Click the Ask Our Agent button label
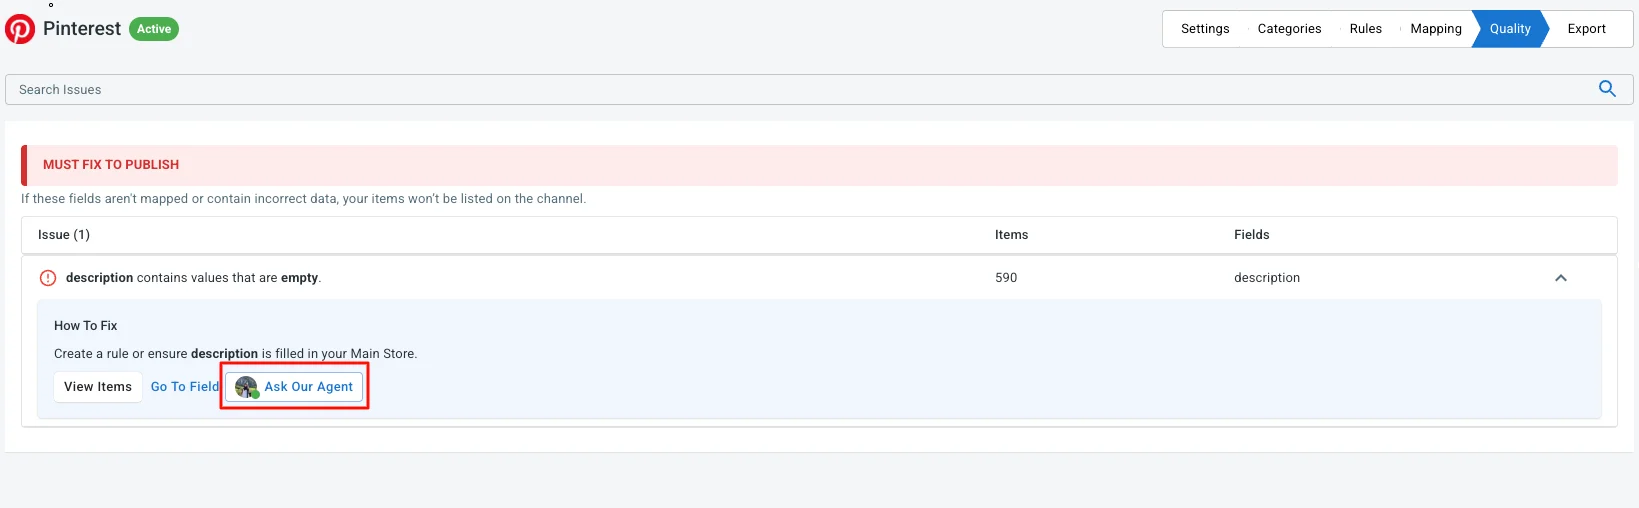The image size is (1639, 508). (x=308, y=387)
